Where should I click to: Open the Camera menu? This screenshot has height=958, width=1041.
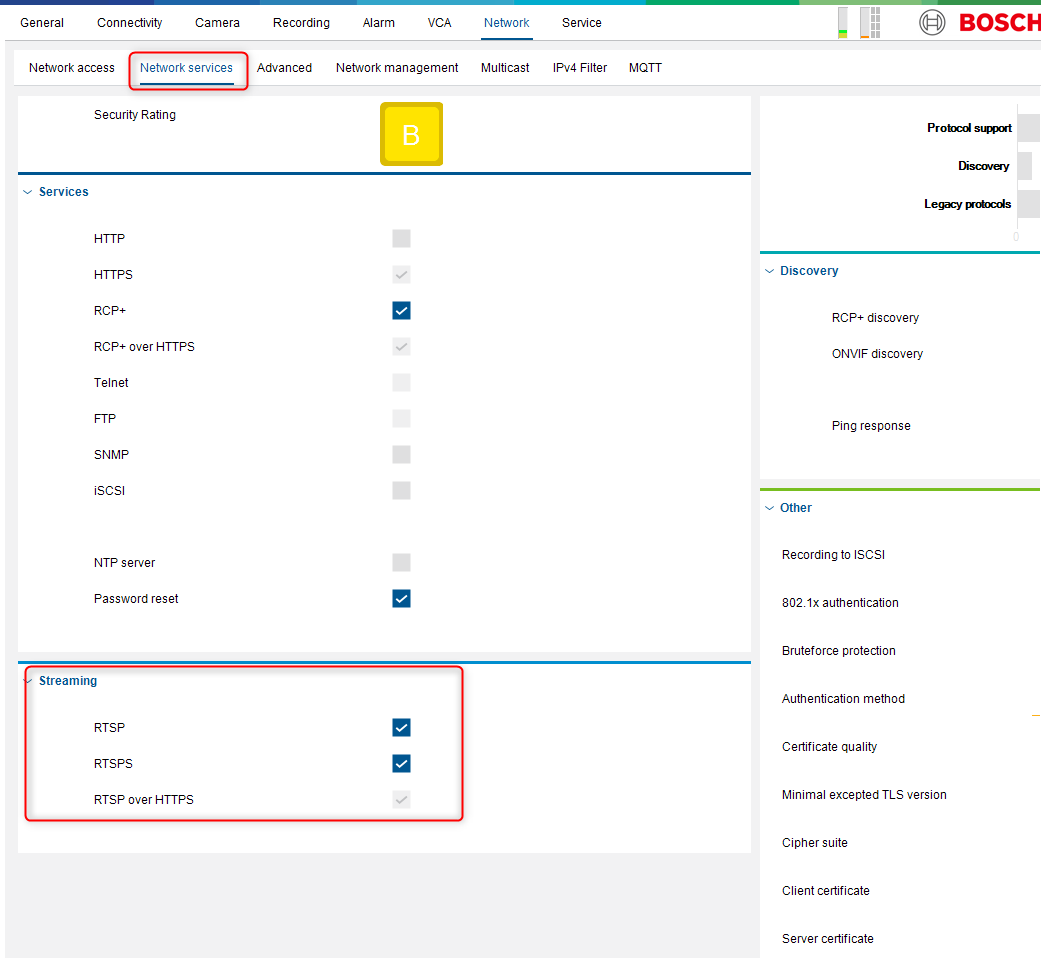(217, 23)
